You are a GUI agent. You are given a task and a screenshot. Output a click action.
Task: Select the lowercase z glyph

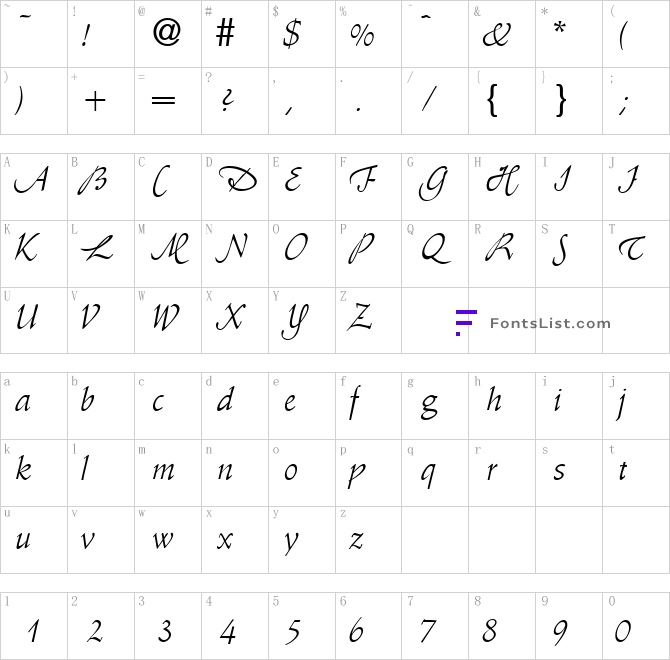(x=356, y=540)
